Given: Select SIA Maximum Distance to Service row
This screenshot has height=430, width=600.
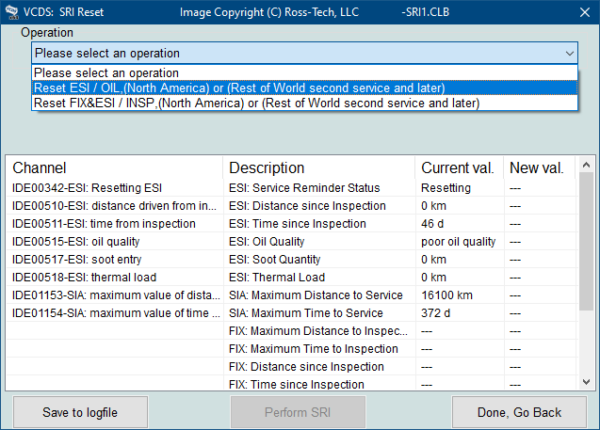Looking at the screenshot, I should 316,295.
